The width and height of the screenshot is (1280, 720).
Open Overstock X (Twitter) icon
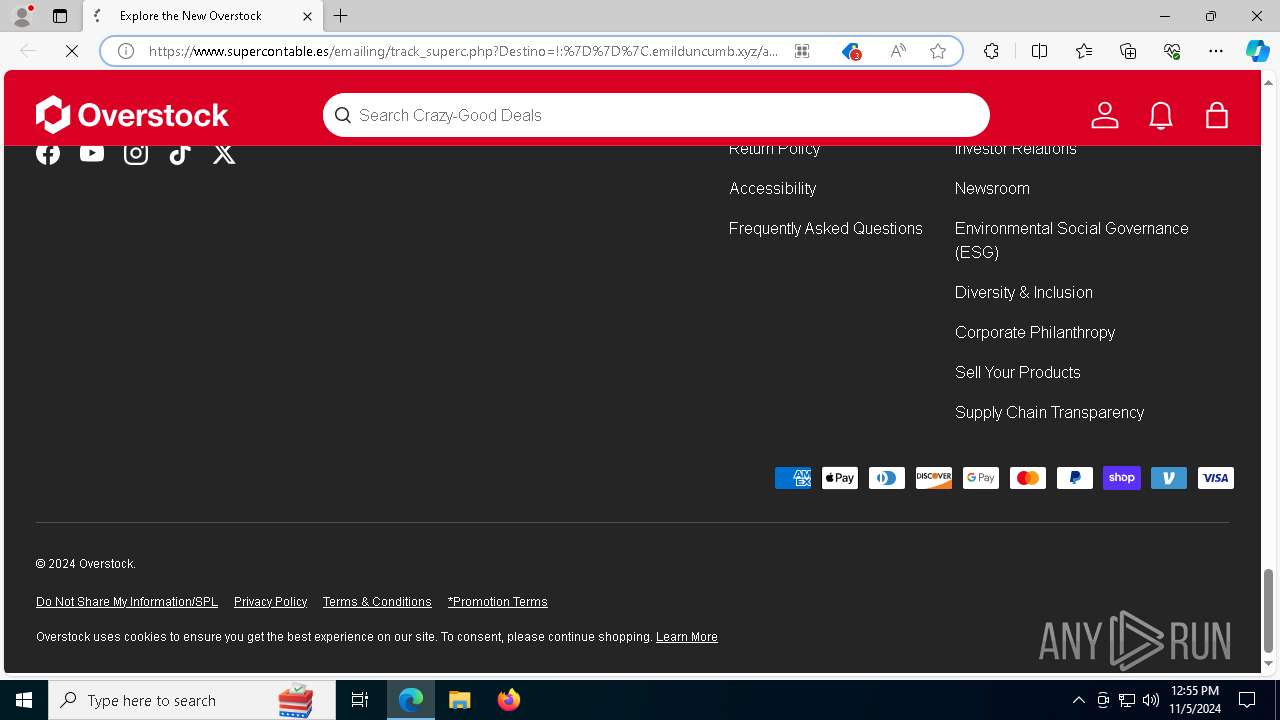224,153
